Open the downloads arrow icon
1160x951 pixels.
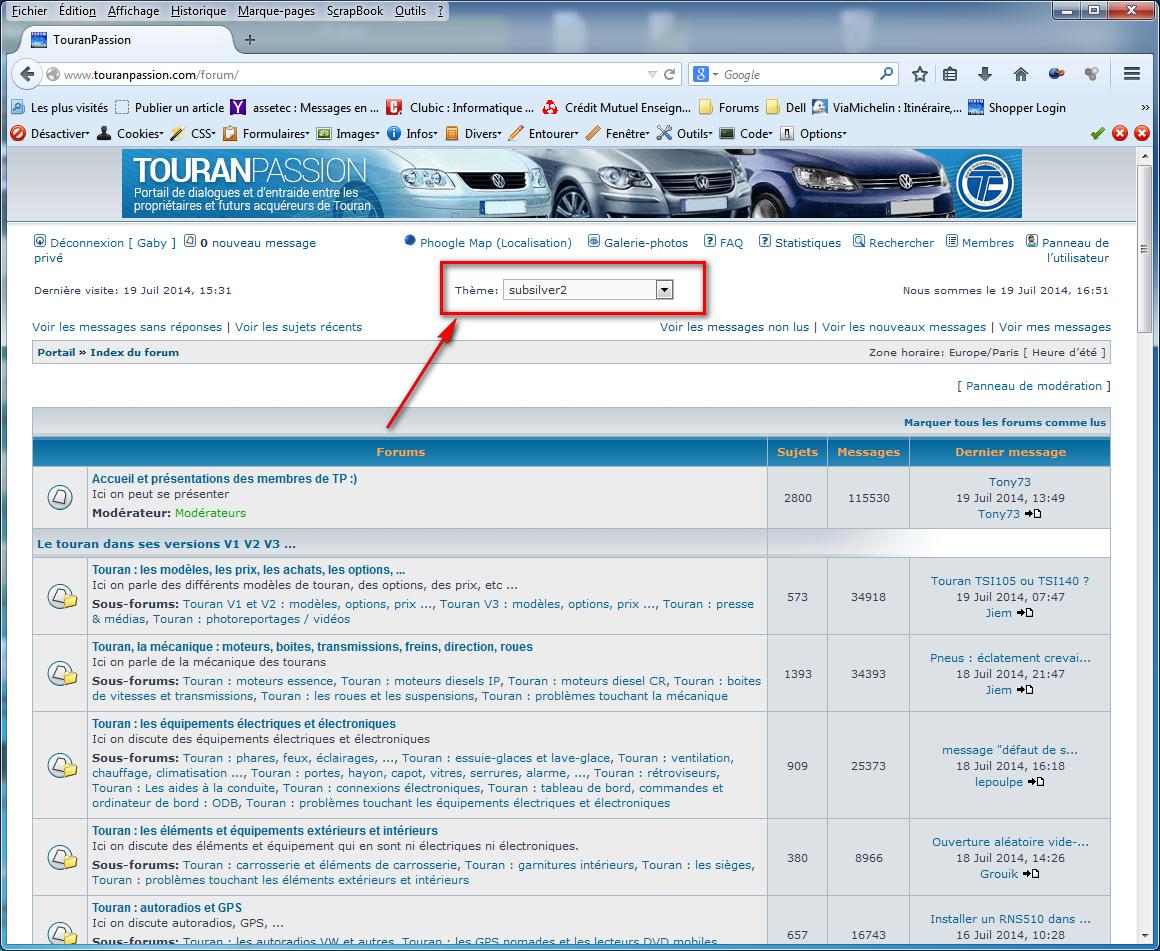coord(985,74)
